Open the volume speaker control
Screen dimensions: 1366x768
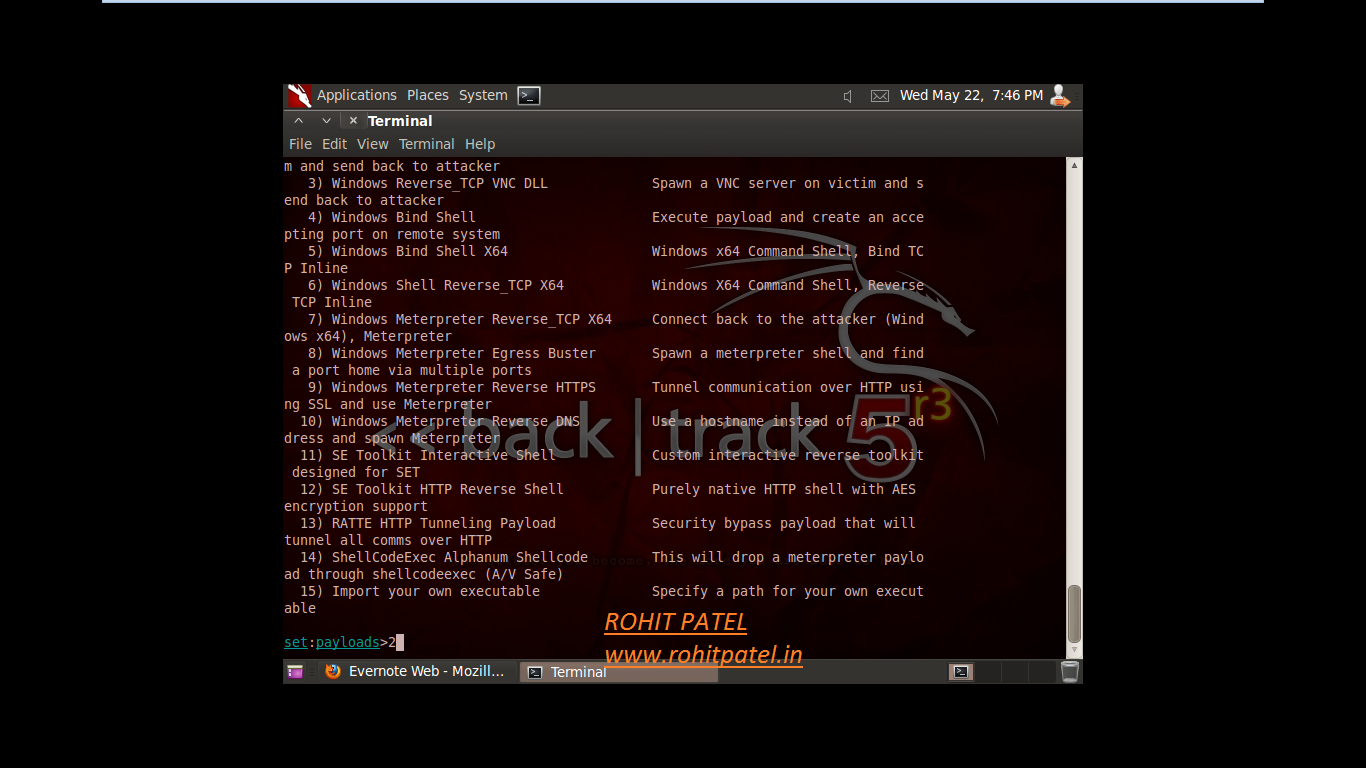[848, 96]
